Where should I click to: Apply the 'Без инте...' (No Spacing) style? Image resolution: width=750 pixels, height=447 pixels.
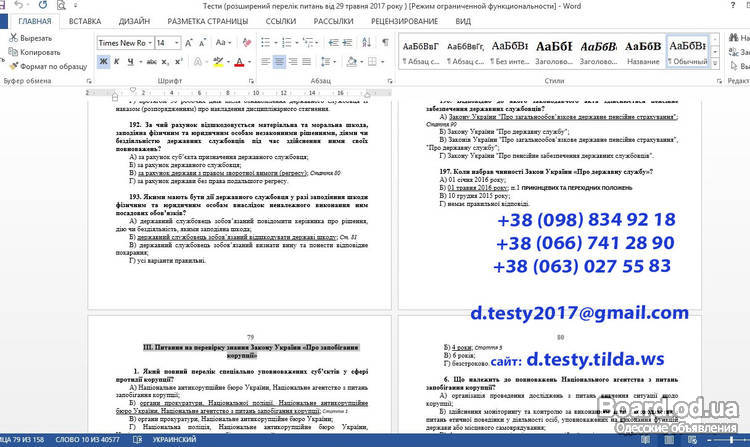click(x=510, y=52)
